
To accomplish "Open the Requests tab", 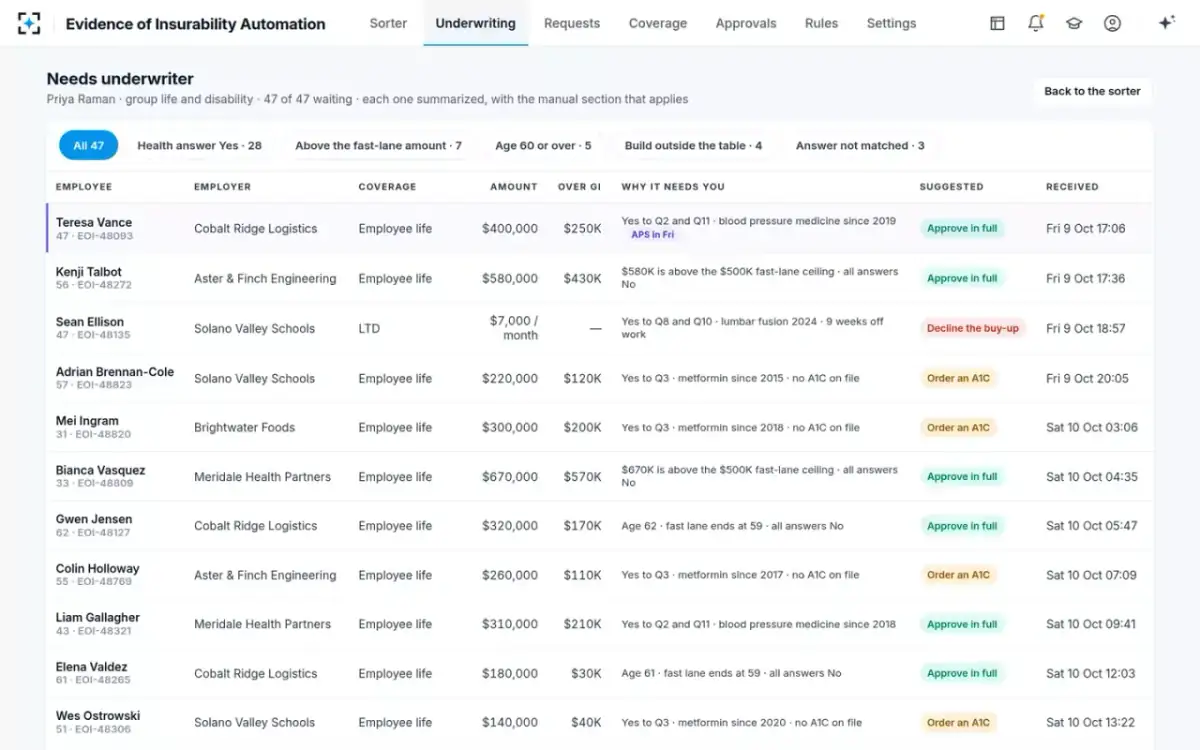I will point(572,23).
